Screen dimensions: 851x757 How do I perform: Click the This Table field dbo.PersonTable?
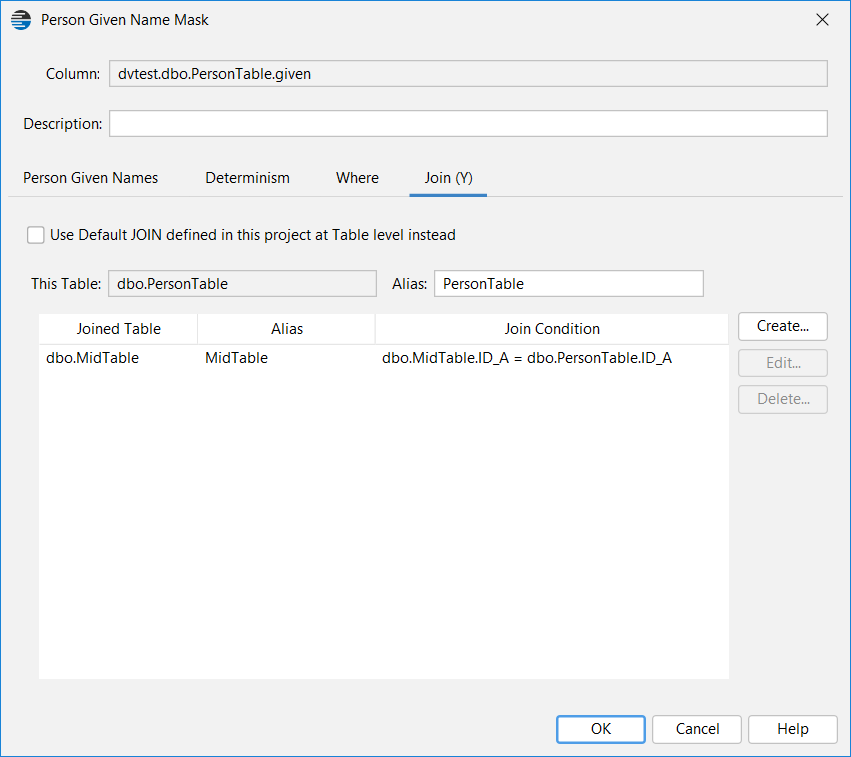pyautogui.click(x=242, y=284)
